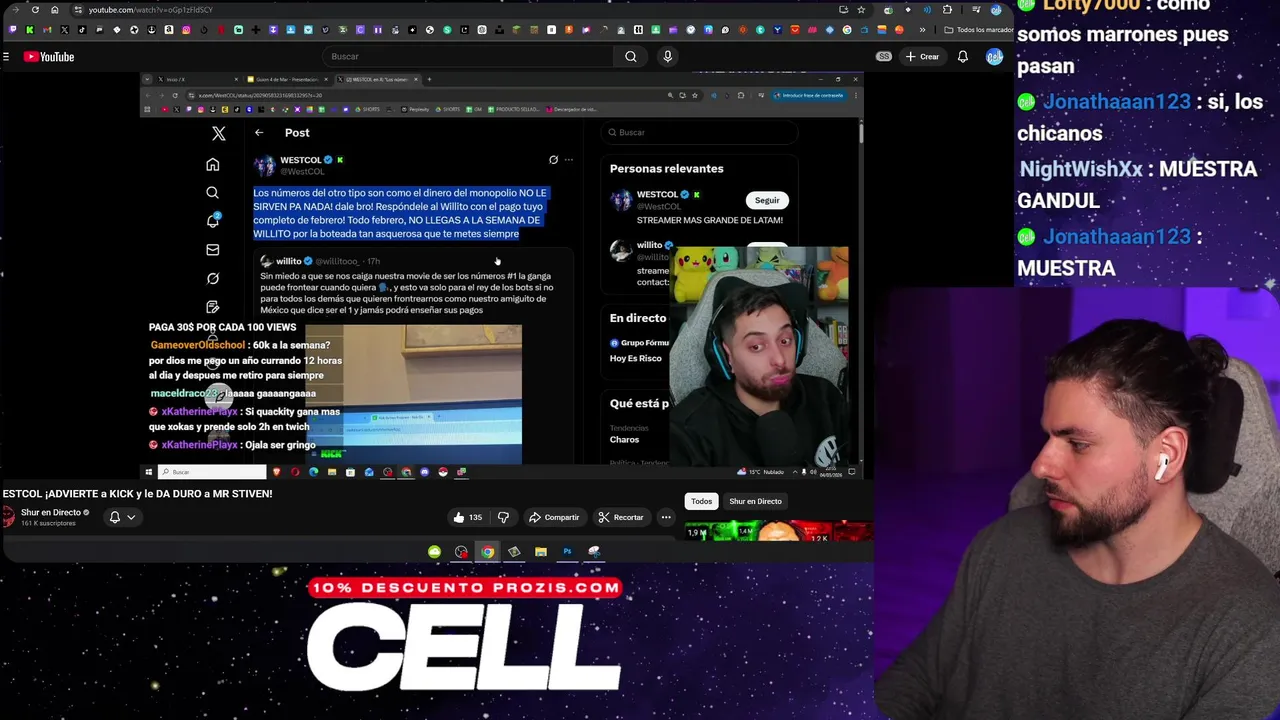Click the YouTube search magnifier button
Image resolution: width=1280 pixels, height=720 pixels.
point(631,57)
